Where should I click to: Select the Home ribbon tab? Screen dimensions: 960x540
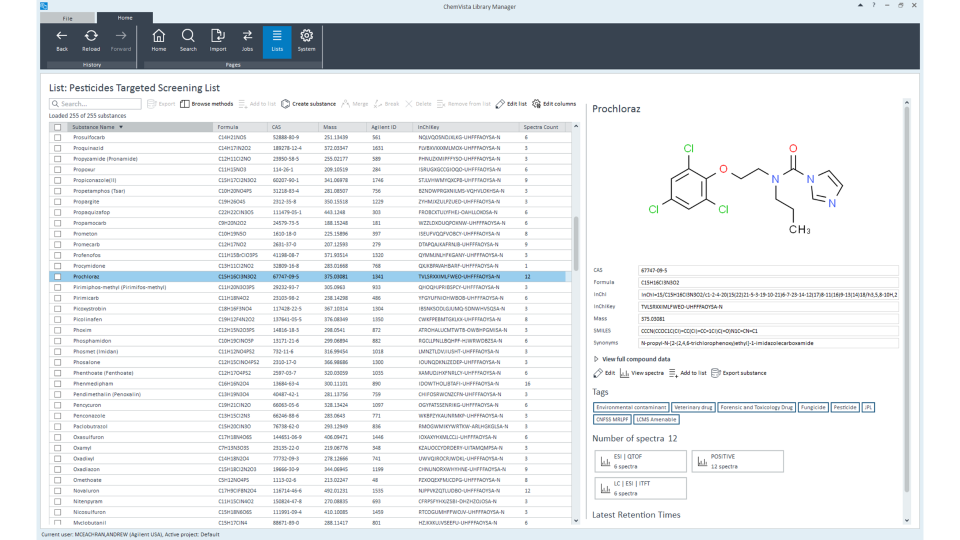pos(125,18)
